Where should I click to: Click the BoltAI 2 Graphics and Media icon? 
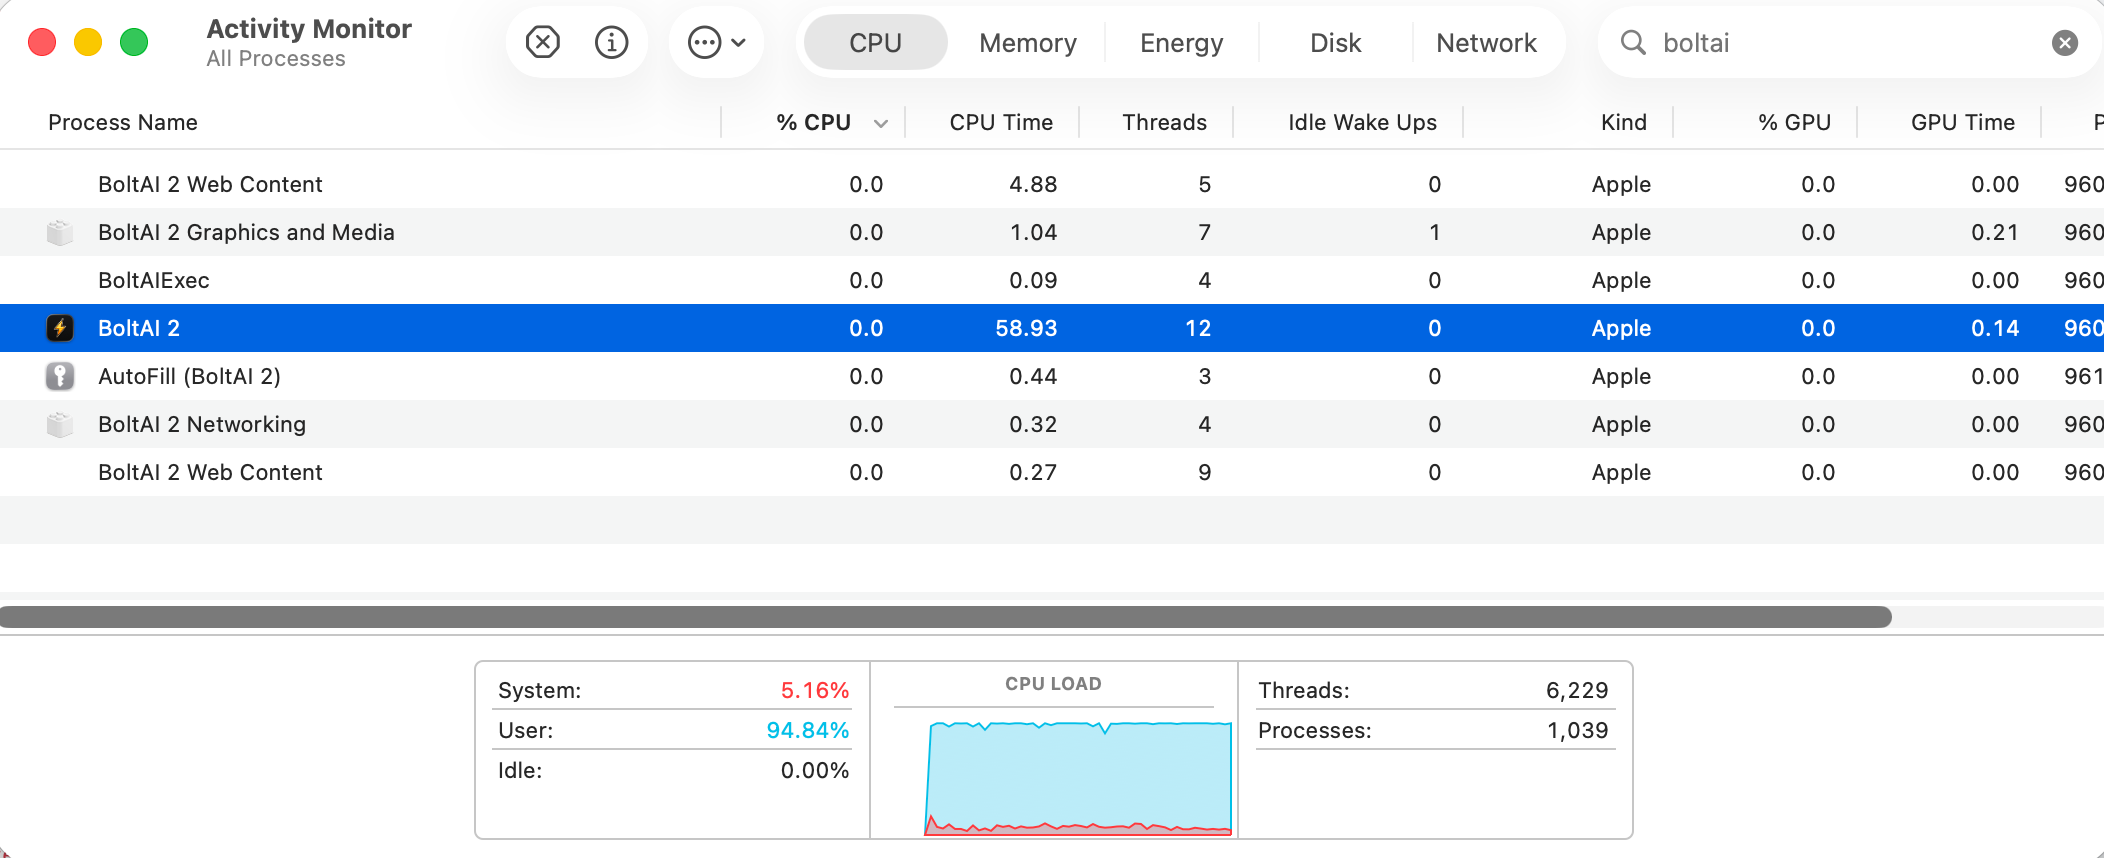pyautogui.click(x=60, y=232)
